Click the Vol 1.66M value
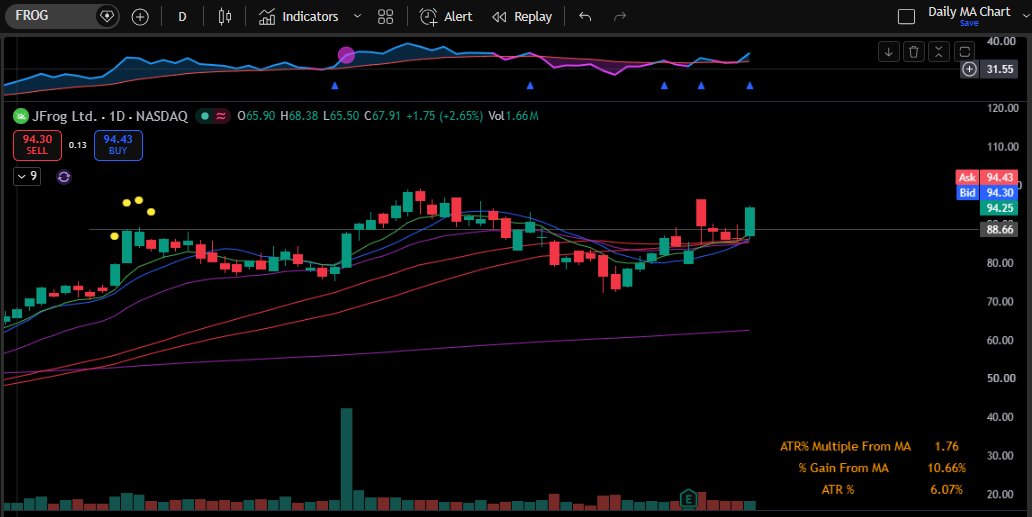1032x517 pixels. pos(513,116)
